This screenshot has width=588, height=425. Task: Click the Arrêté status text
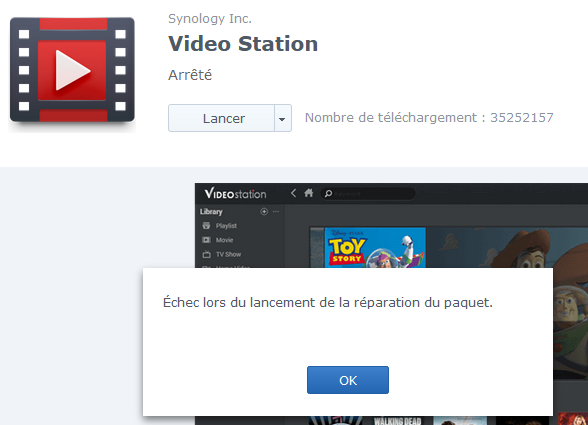point(190,75)
